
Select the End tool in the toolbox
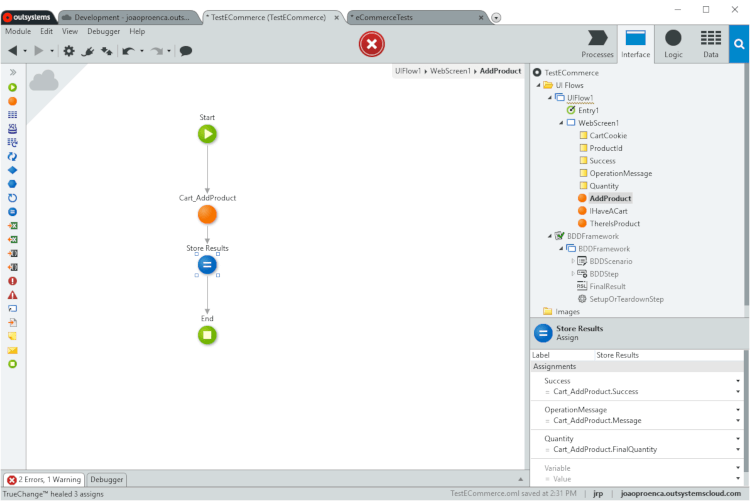tap(12, 364)
